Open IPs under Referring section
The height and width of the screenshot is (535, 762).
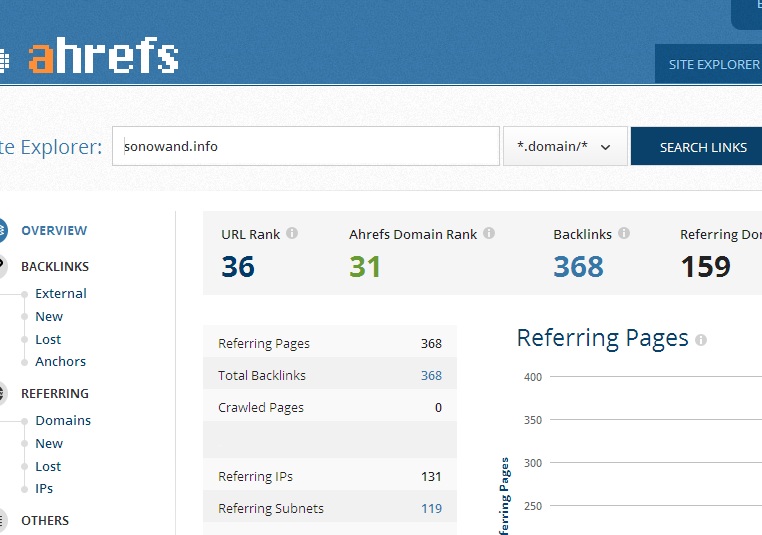(44, 489)
